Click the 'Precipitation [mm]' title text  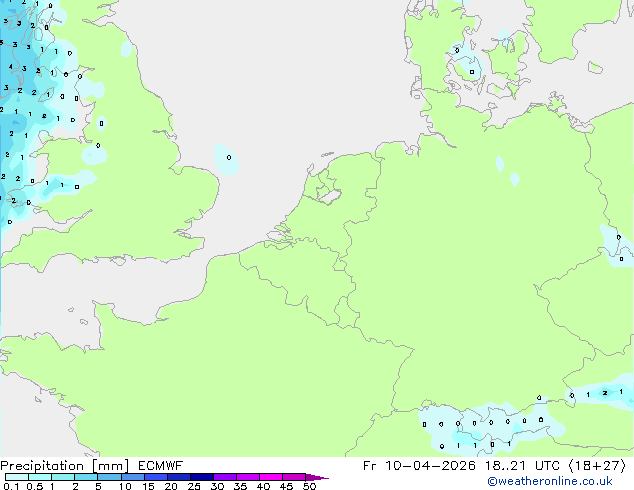(64, 466)
